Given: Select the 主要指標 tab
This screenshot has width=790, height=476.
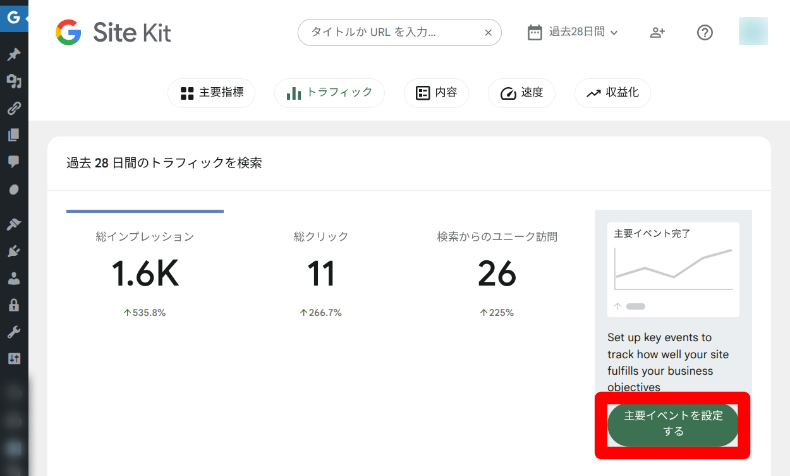Looking at the screenshot, I should 212,93.
